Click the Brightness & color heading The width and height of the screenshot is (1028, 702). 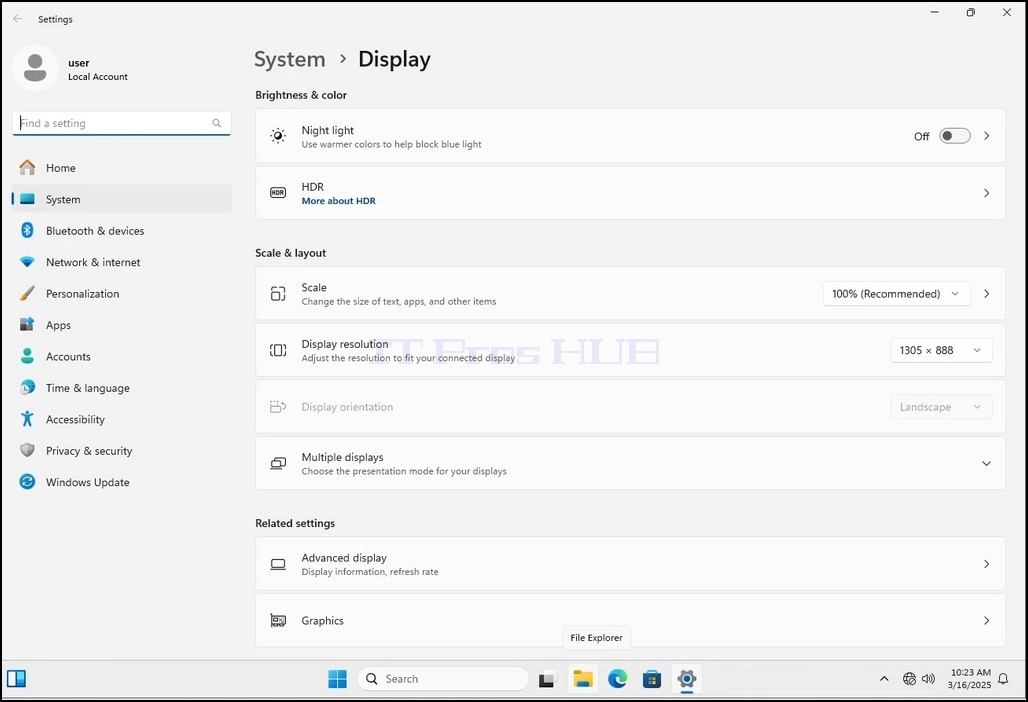point(301,95)
